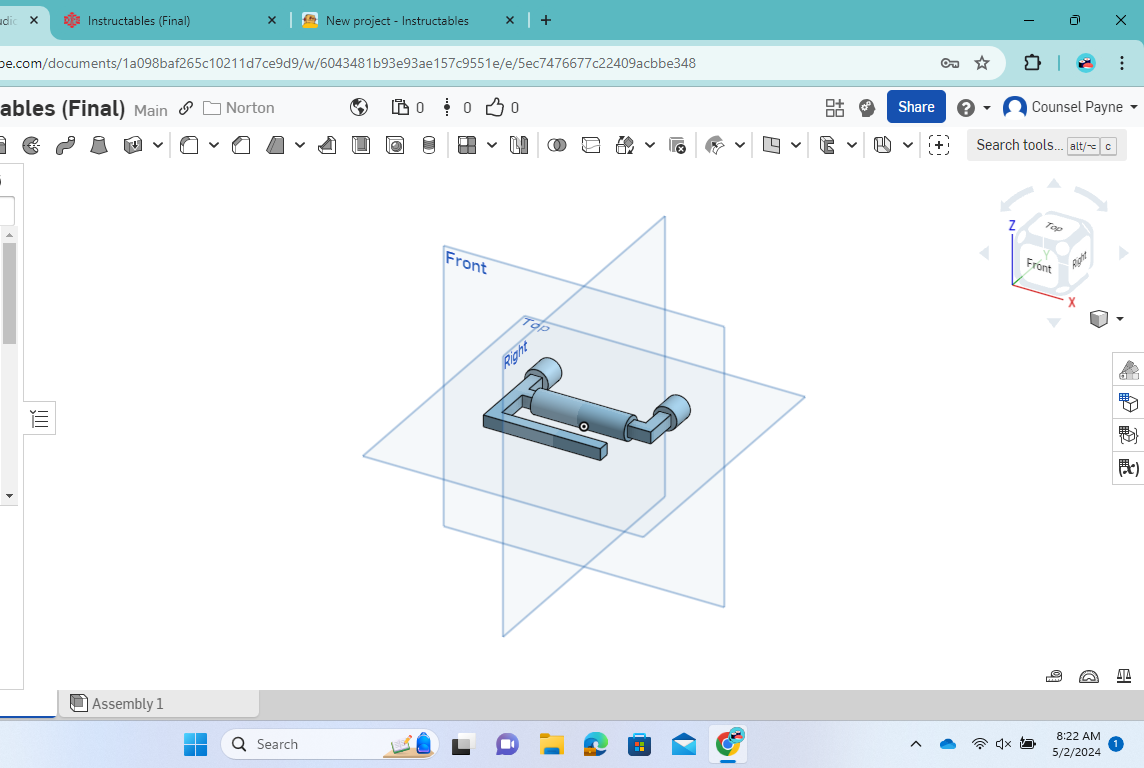Open the dropdown next to Sheet metal tool
Image resolution: width=1144 pixels, height=768 pixels.
908,145
